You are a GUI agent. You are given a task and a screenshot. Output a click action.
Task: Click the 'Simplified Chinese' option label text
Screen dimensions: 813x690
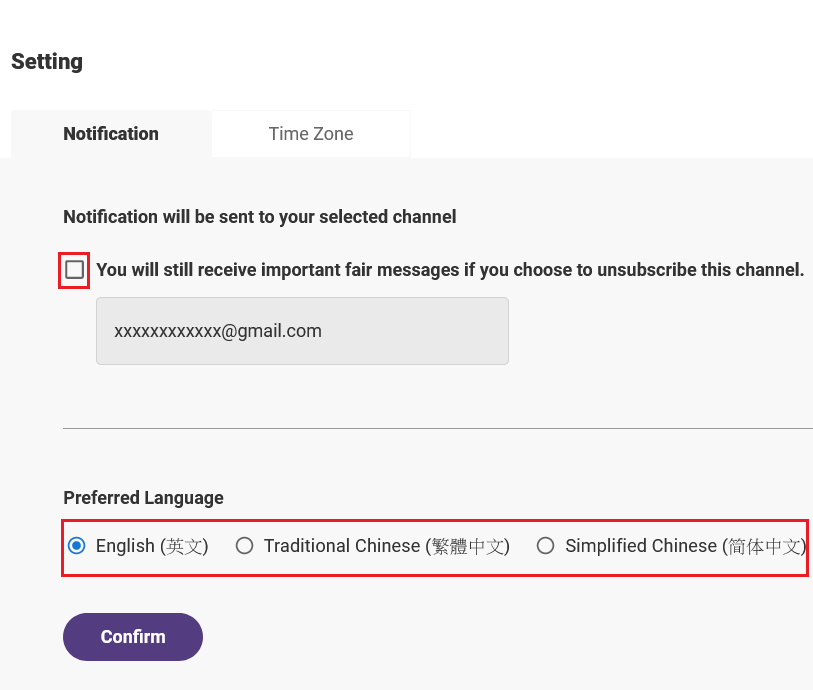[x=641, y=546]
